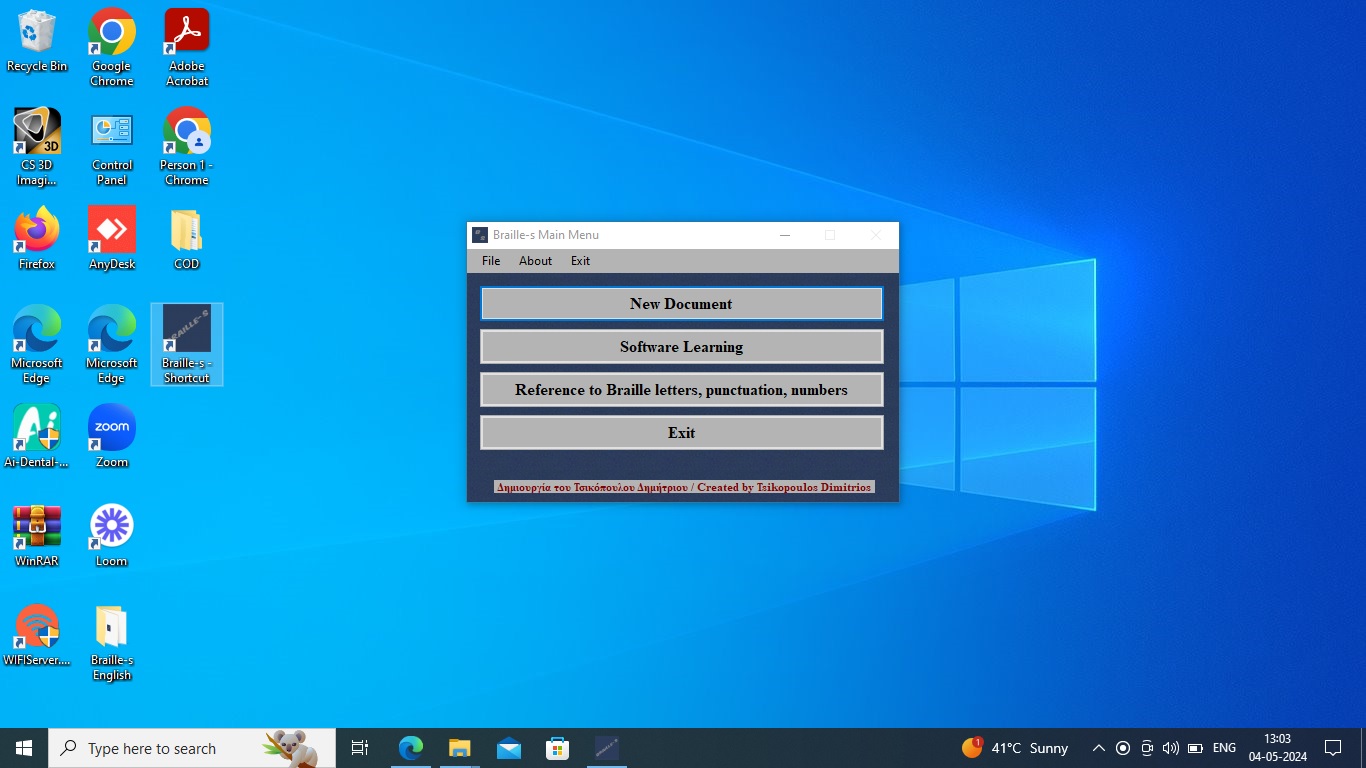The width and height of the screenshot is (1366, 768).
Task: Open Reference to Braille letters button
Action: pyautogui.click(x=681, y=390)
